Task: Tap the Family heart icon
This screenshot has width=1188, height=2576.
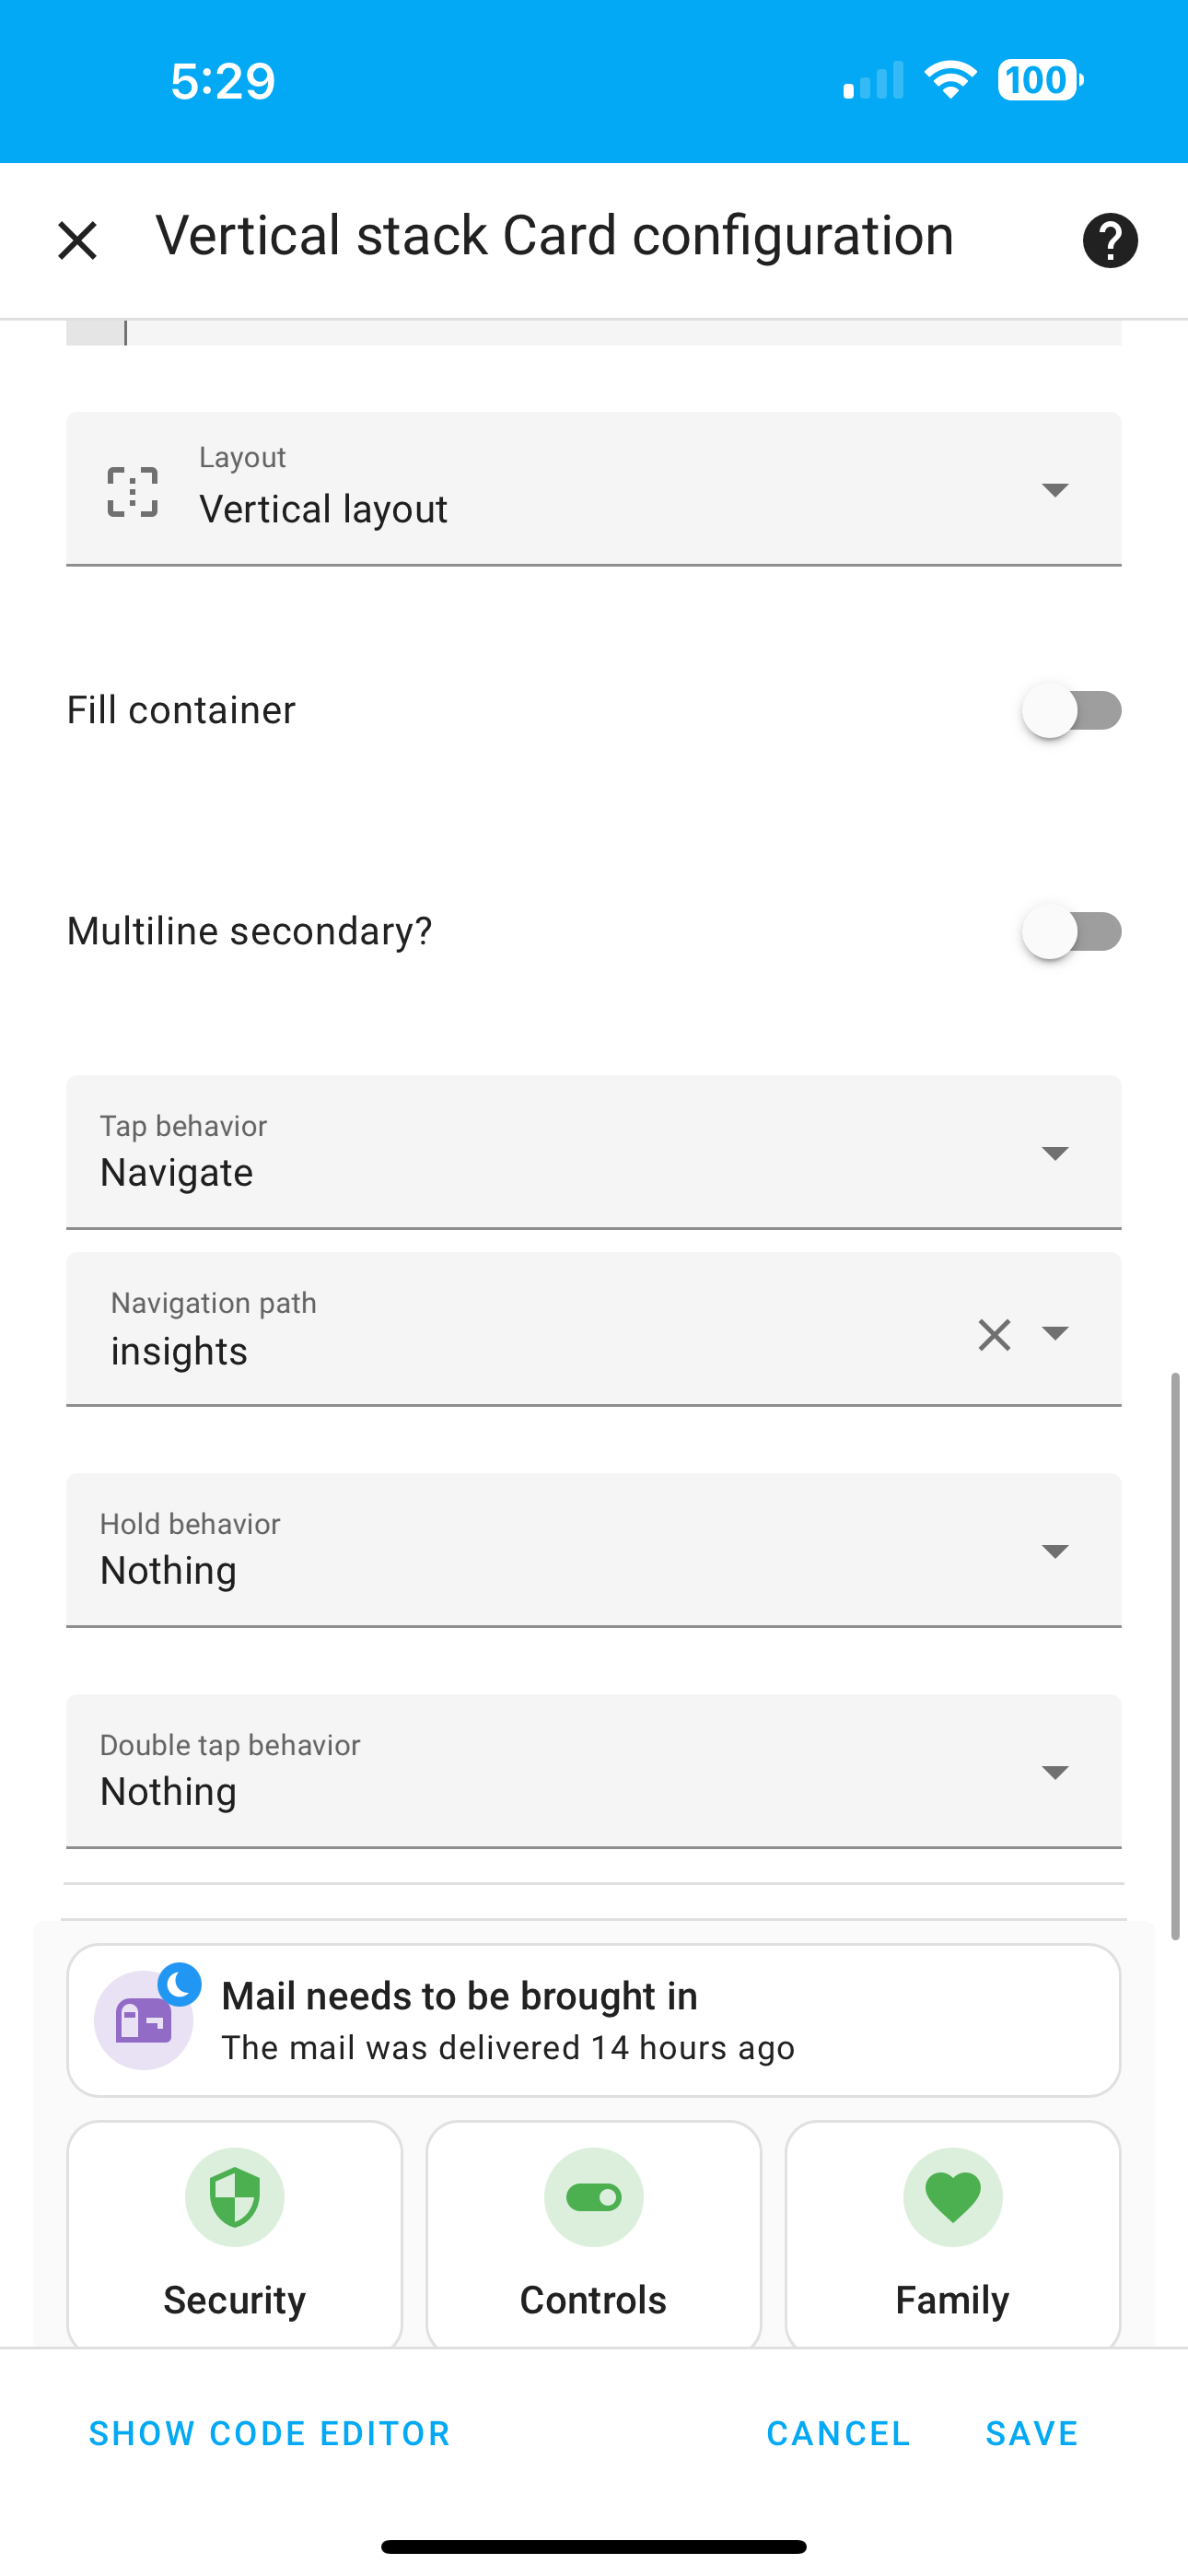Action: 953,2197
